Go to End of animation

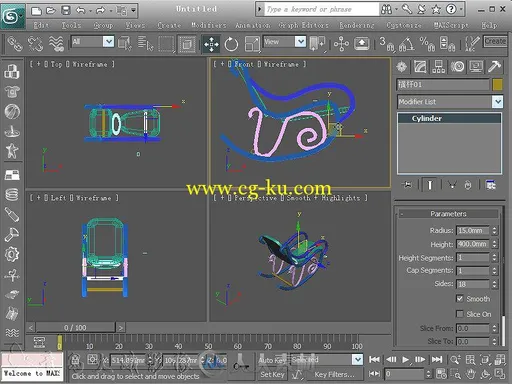point(436,360)
